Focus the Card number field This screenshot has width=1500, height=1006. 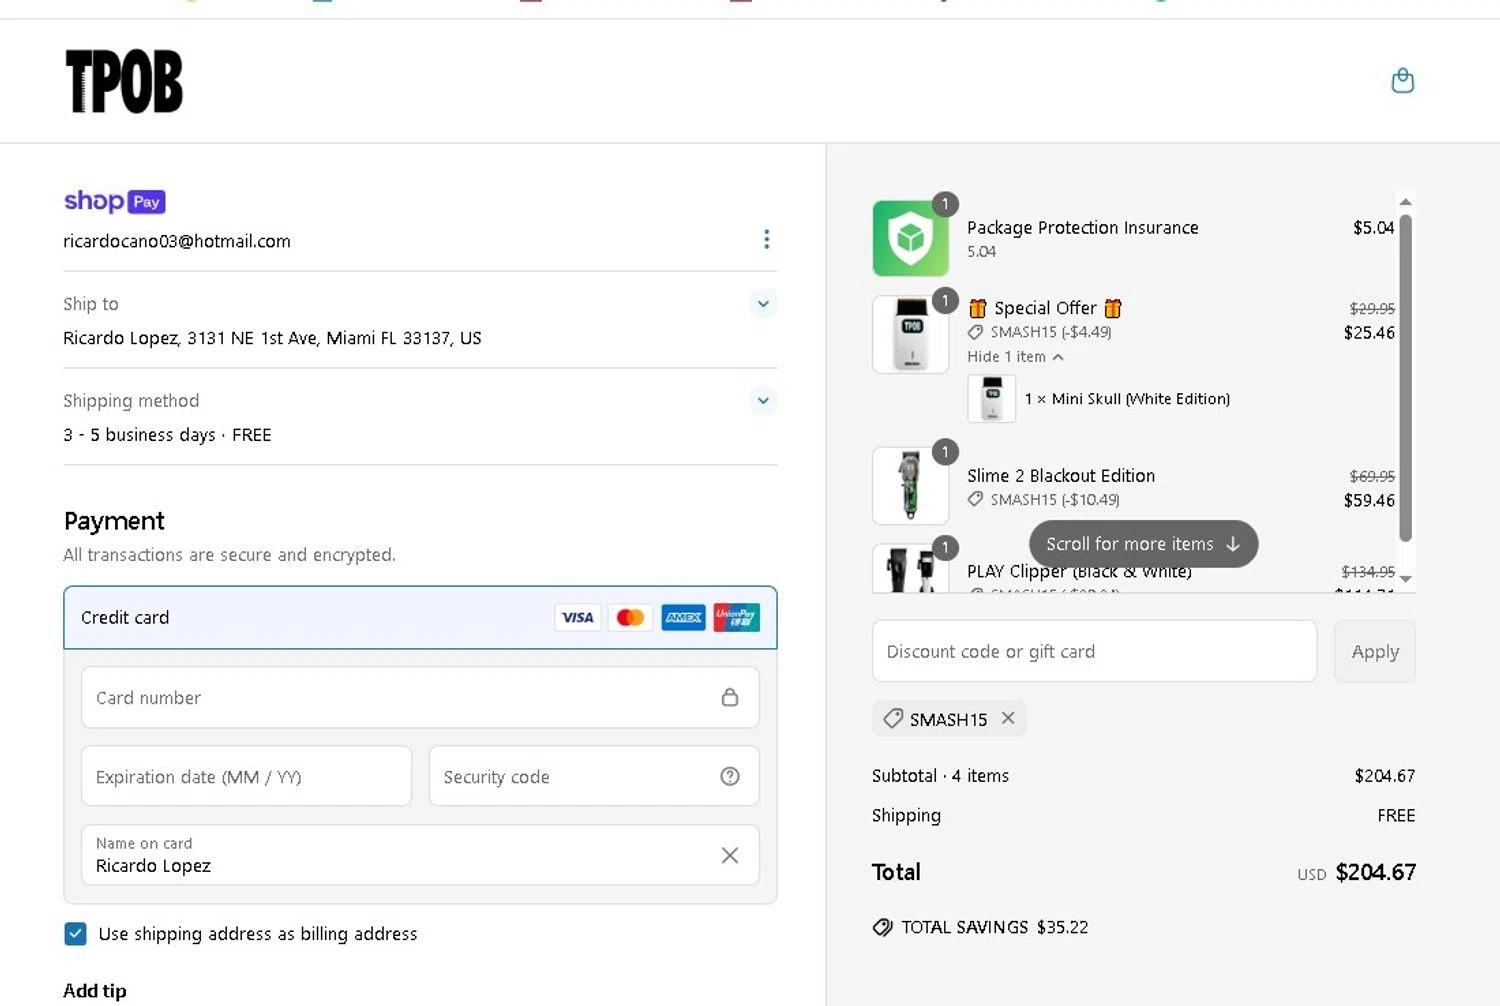coord(420,698)
